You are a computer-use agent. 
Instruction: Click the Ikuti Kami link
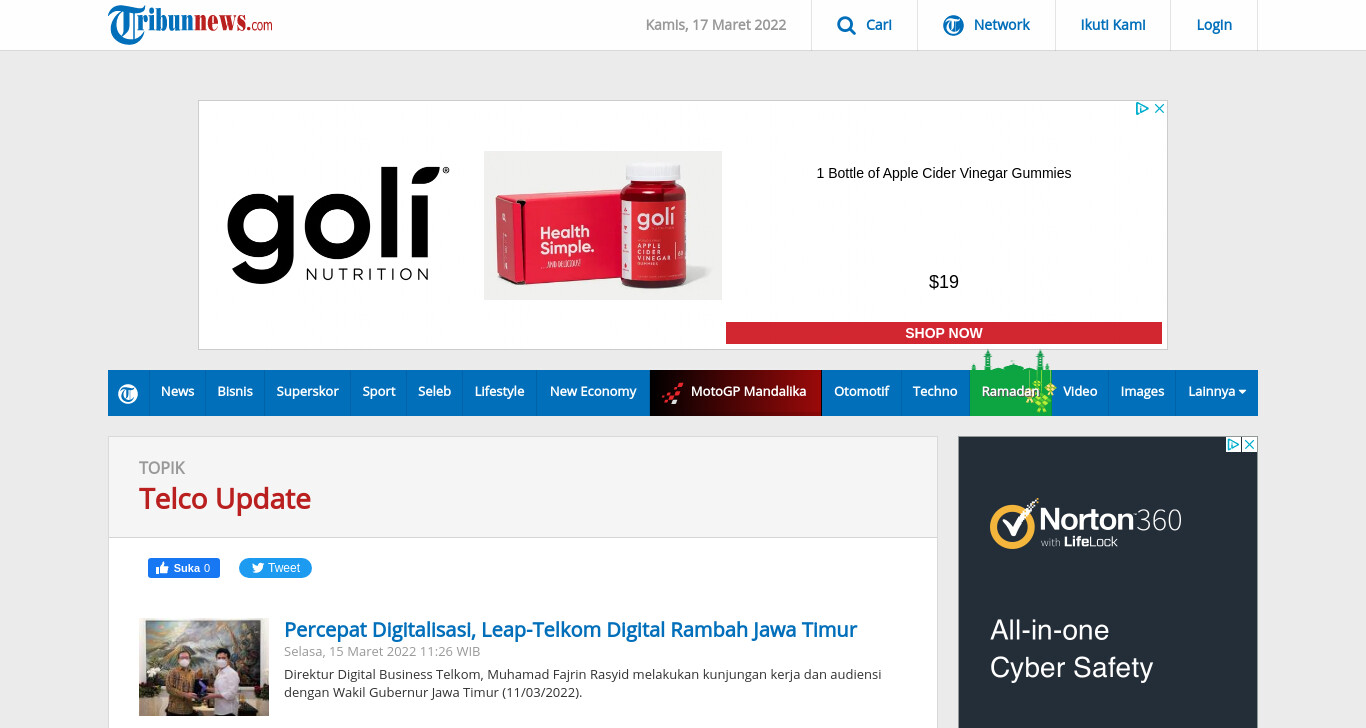pyautogui.click(x=1113, y=25)
